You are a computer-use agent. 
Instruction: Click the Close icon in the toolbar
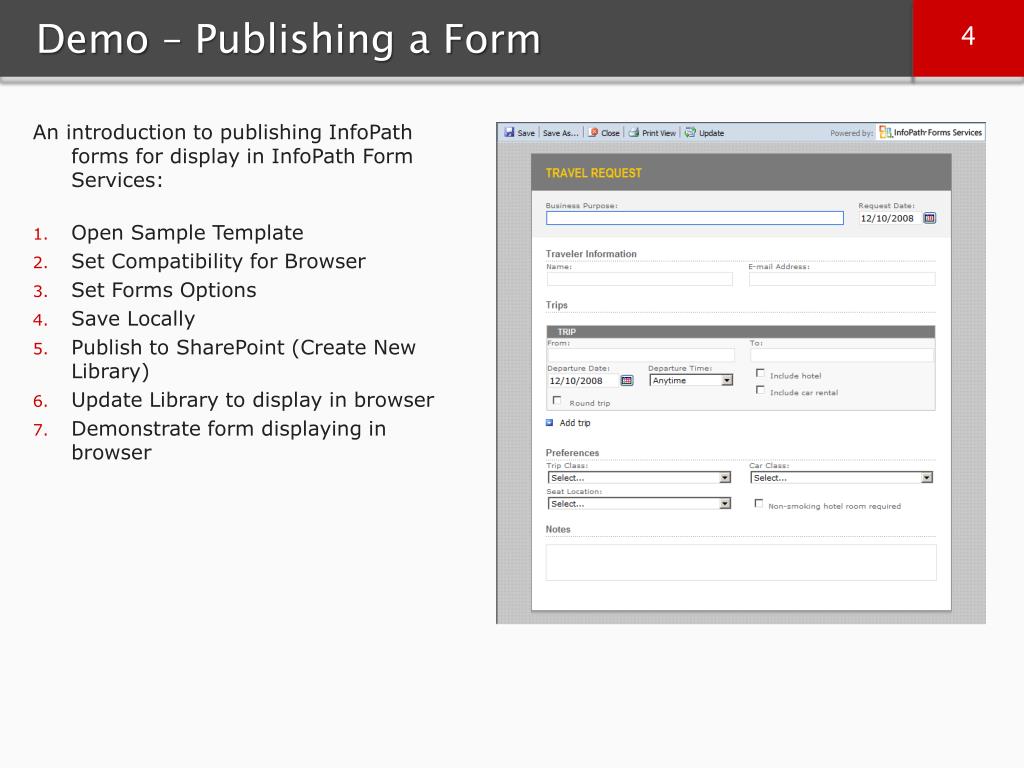pyautogui.click(x=593, y=133)
